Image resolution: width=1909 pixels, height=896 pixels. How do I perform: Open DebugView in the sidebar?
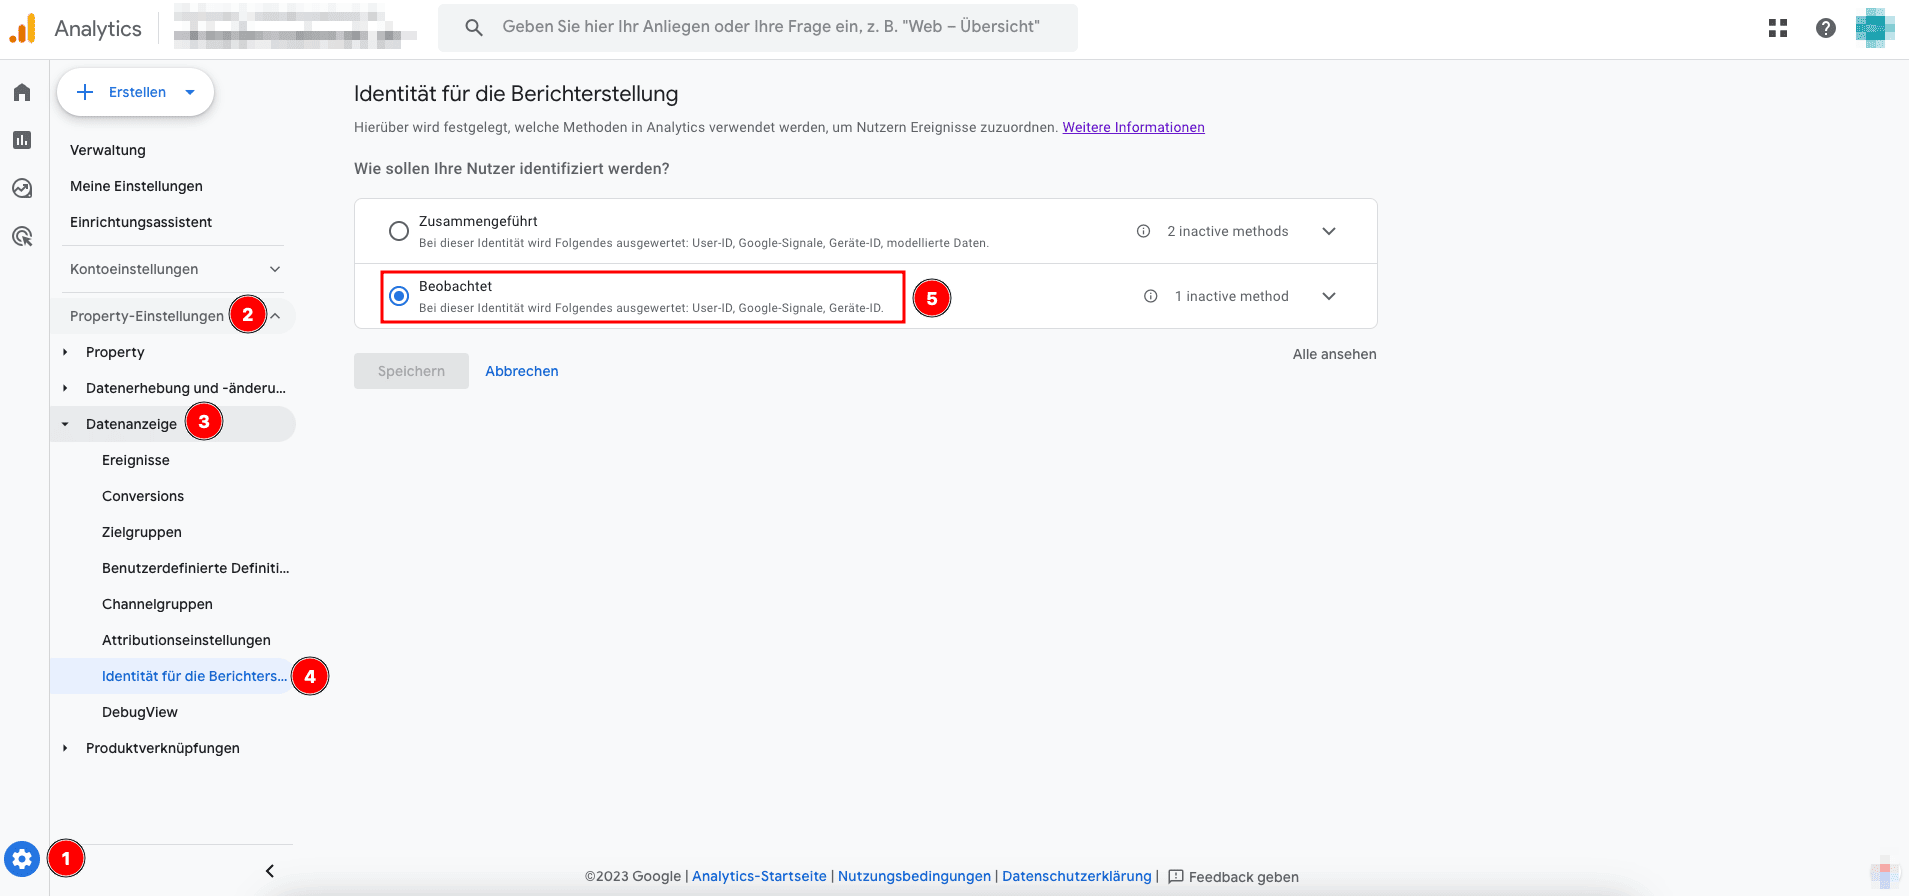pyautogui.click(x=140, y=712)
